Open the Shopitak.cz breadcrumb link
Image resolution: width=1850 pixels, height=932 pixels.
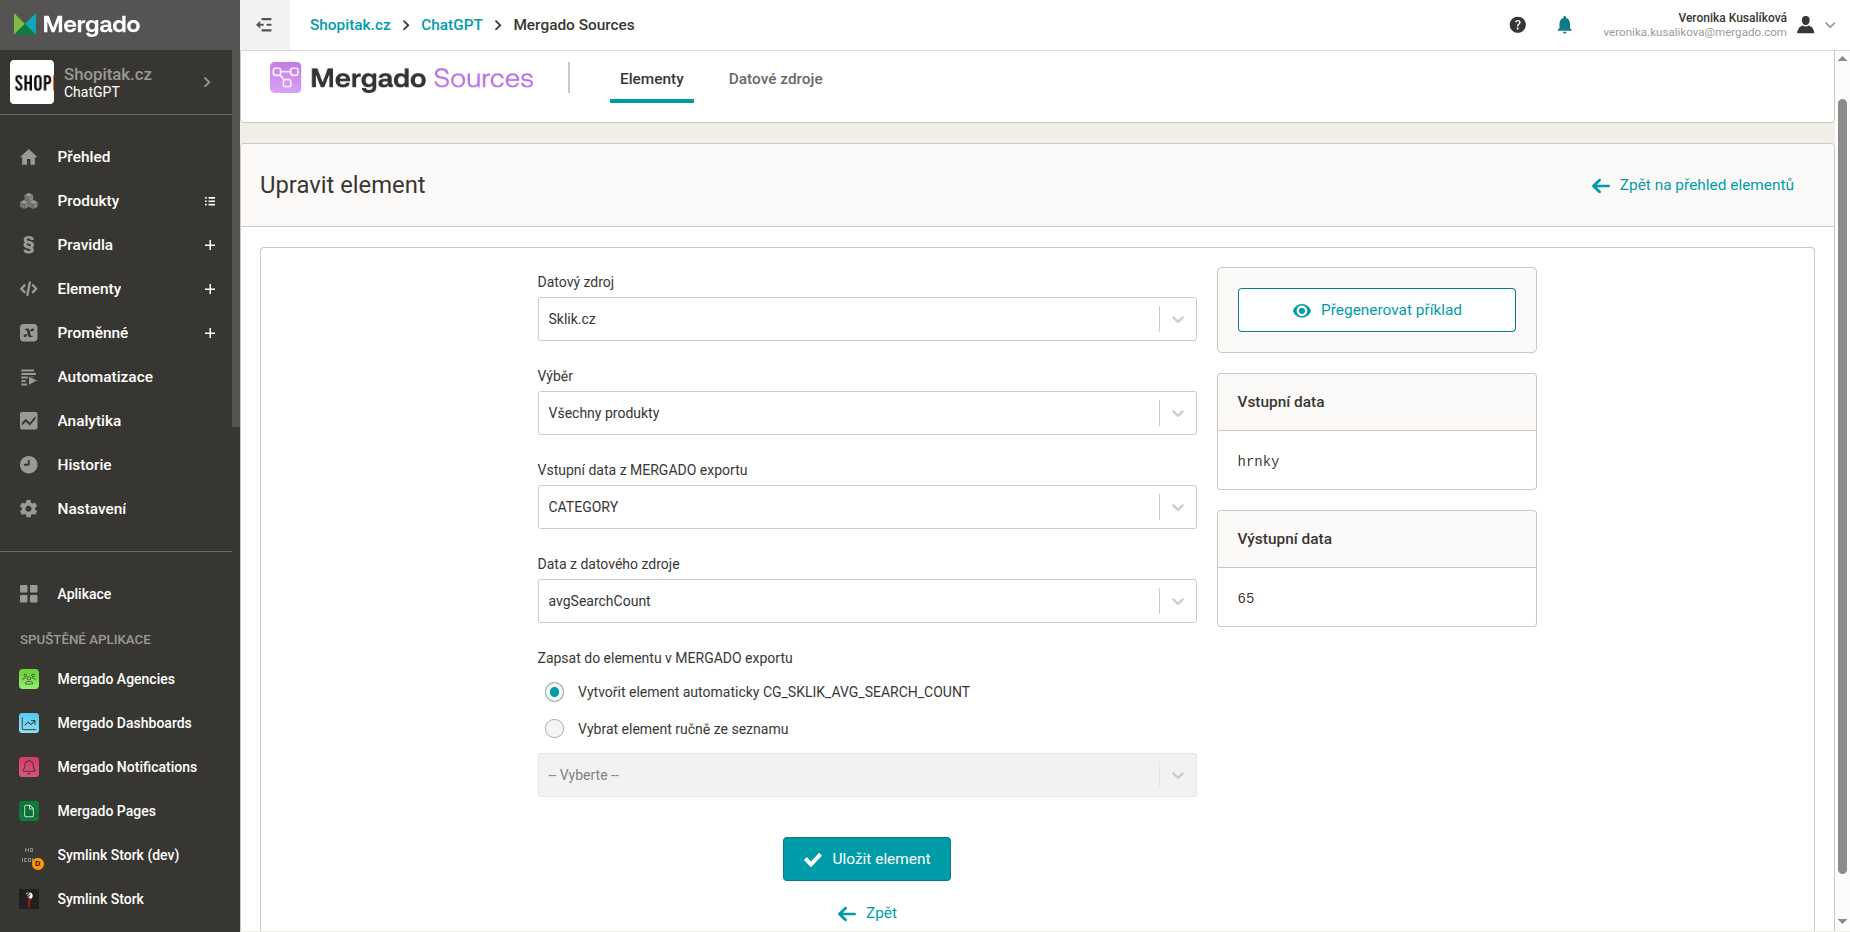click(x=350, y=25)
